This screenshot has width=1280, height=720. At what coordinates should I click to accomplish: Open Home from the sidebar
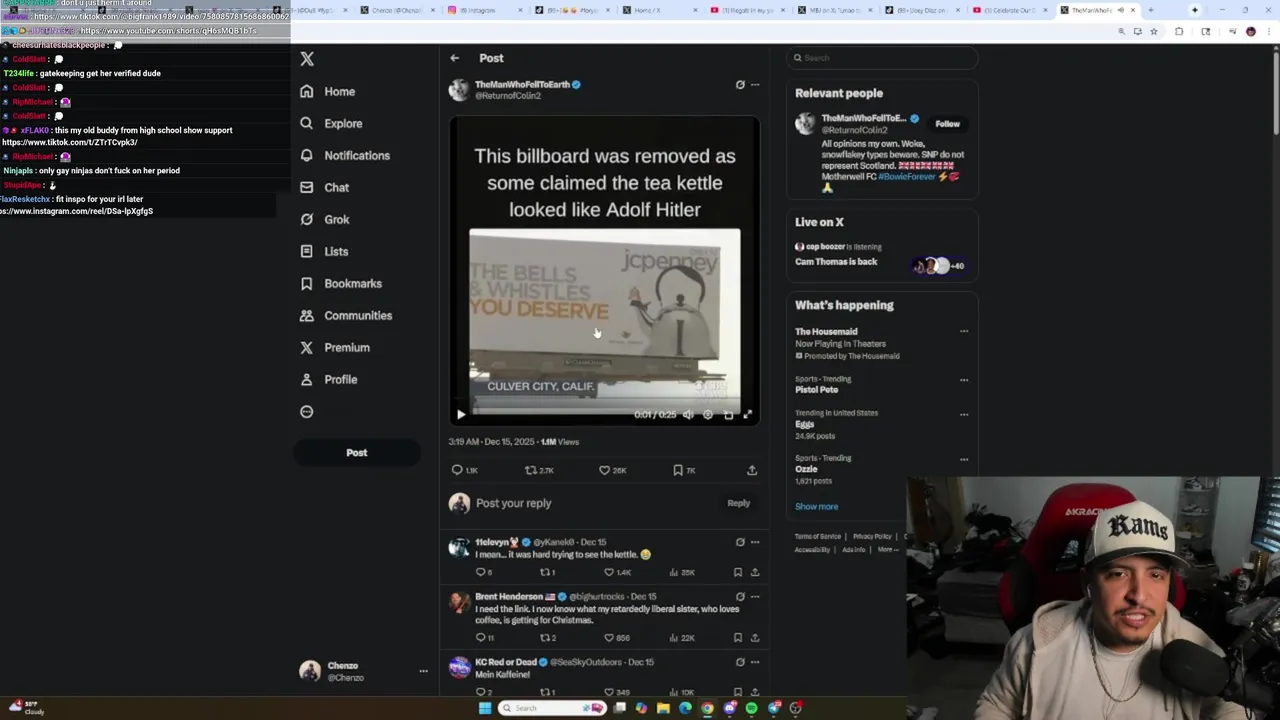pyautogui.click(x=328, y=91)
